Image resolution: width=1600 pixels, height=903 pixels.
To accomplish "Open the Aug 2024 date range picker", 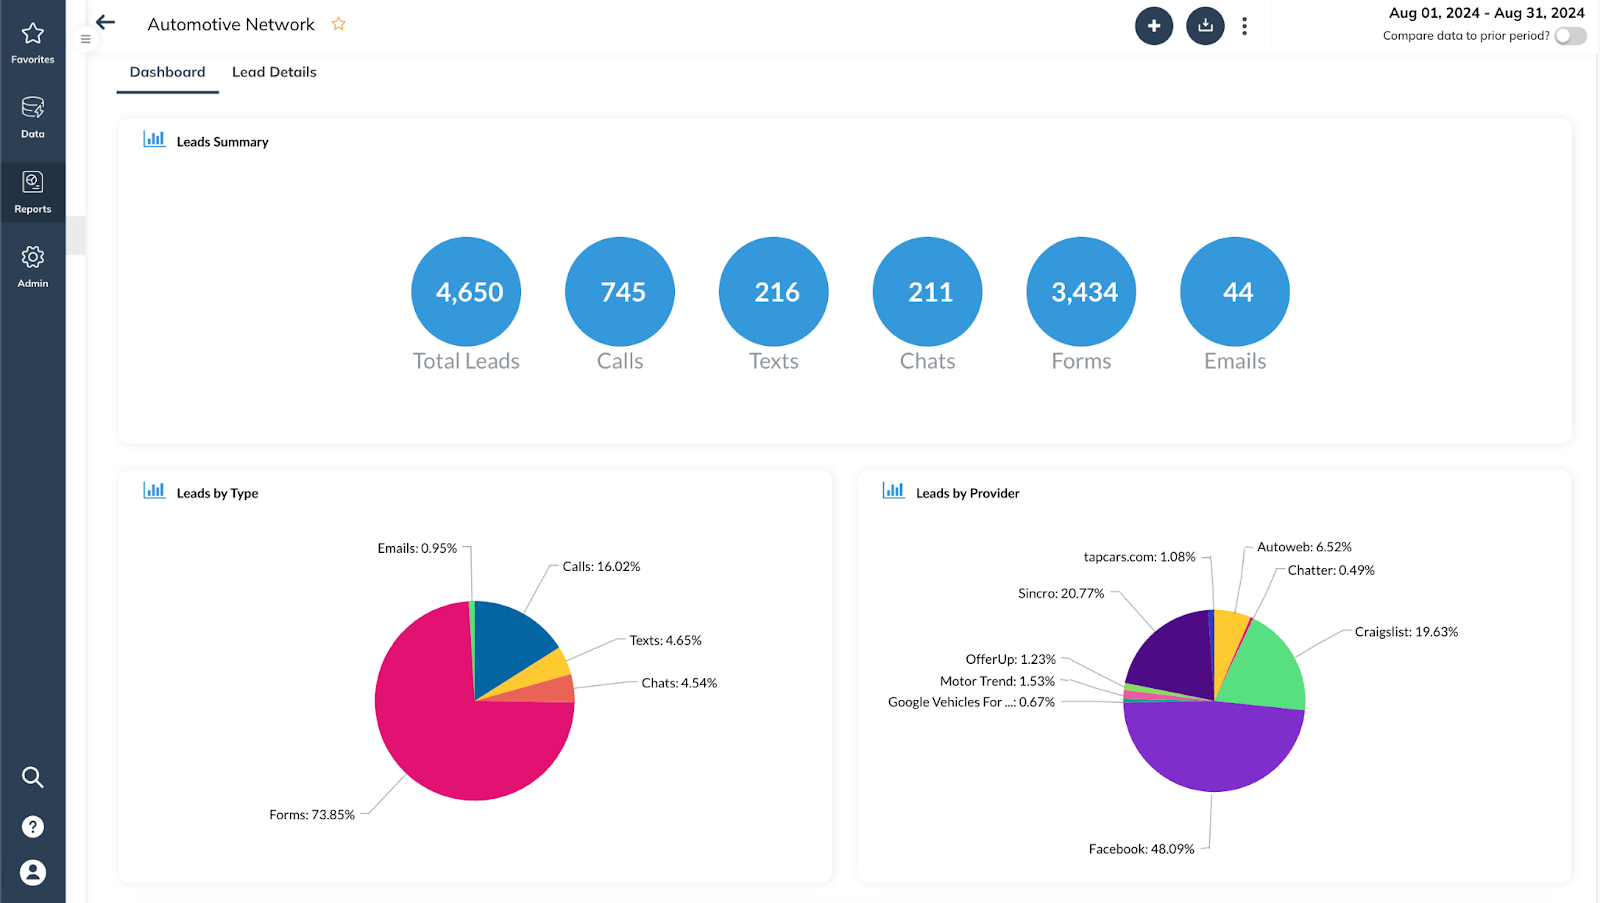I will [x=1486, y=13].
